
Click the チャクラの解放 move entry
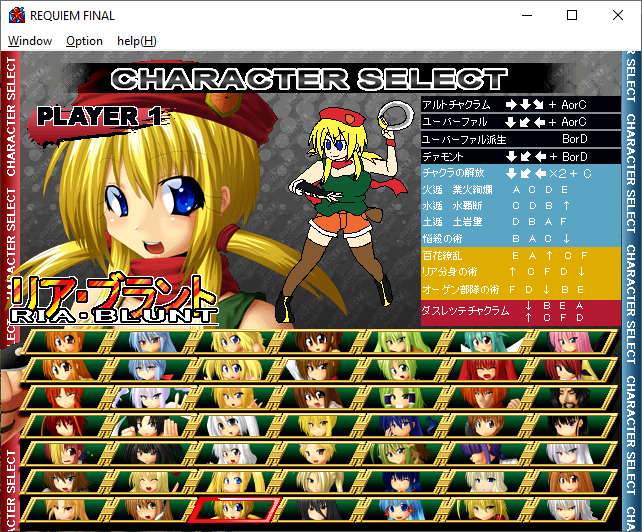click(x=521, y=173)
